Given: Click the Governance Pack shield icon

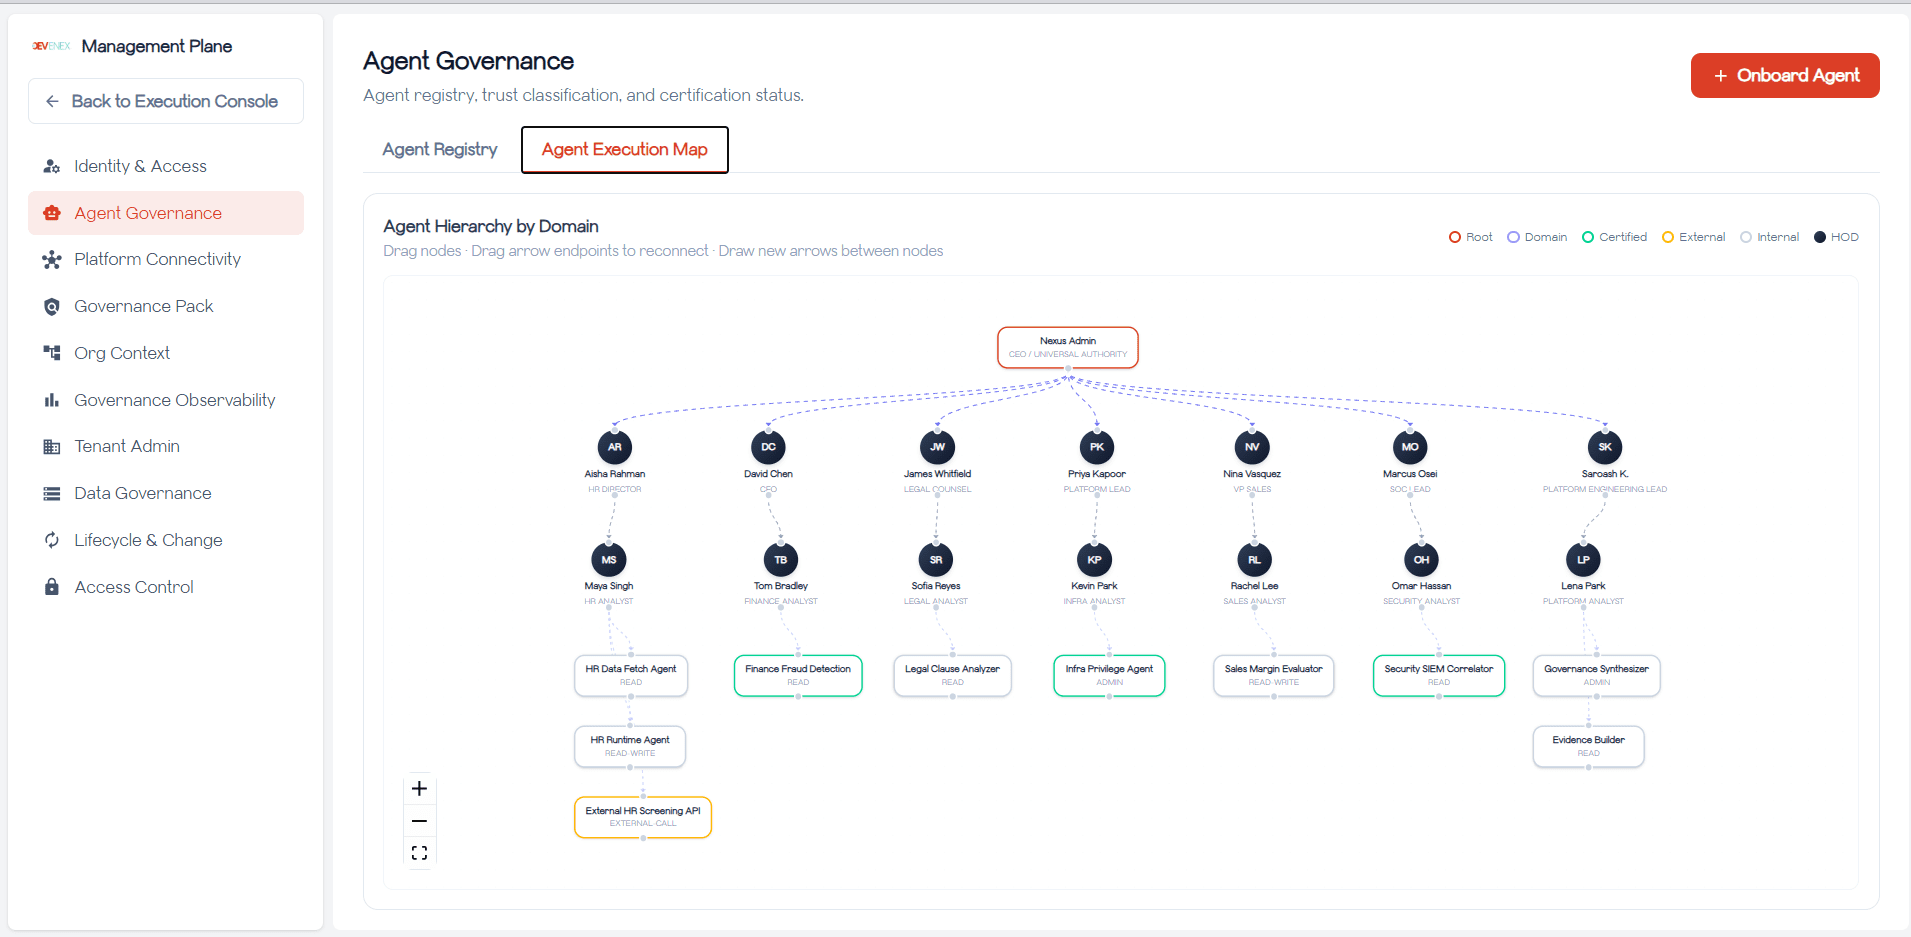Looking at the screenshot, I should (x=52, y=307).
